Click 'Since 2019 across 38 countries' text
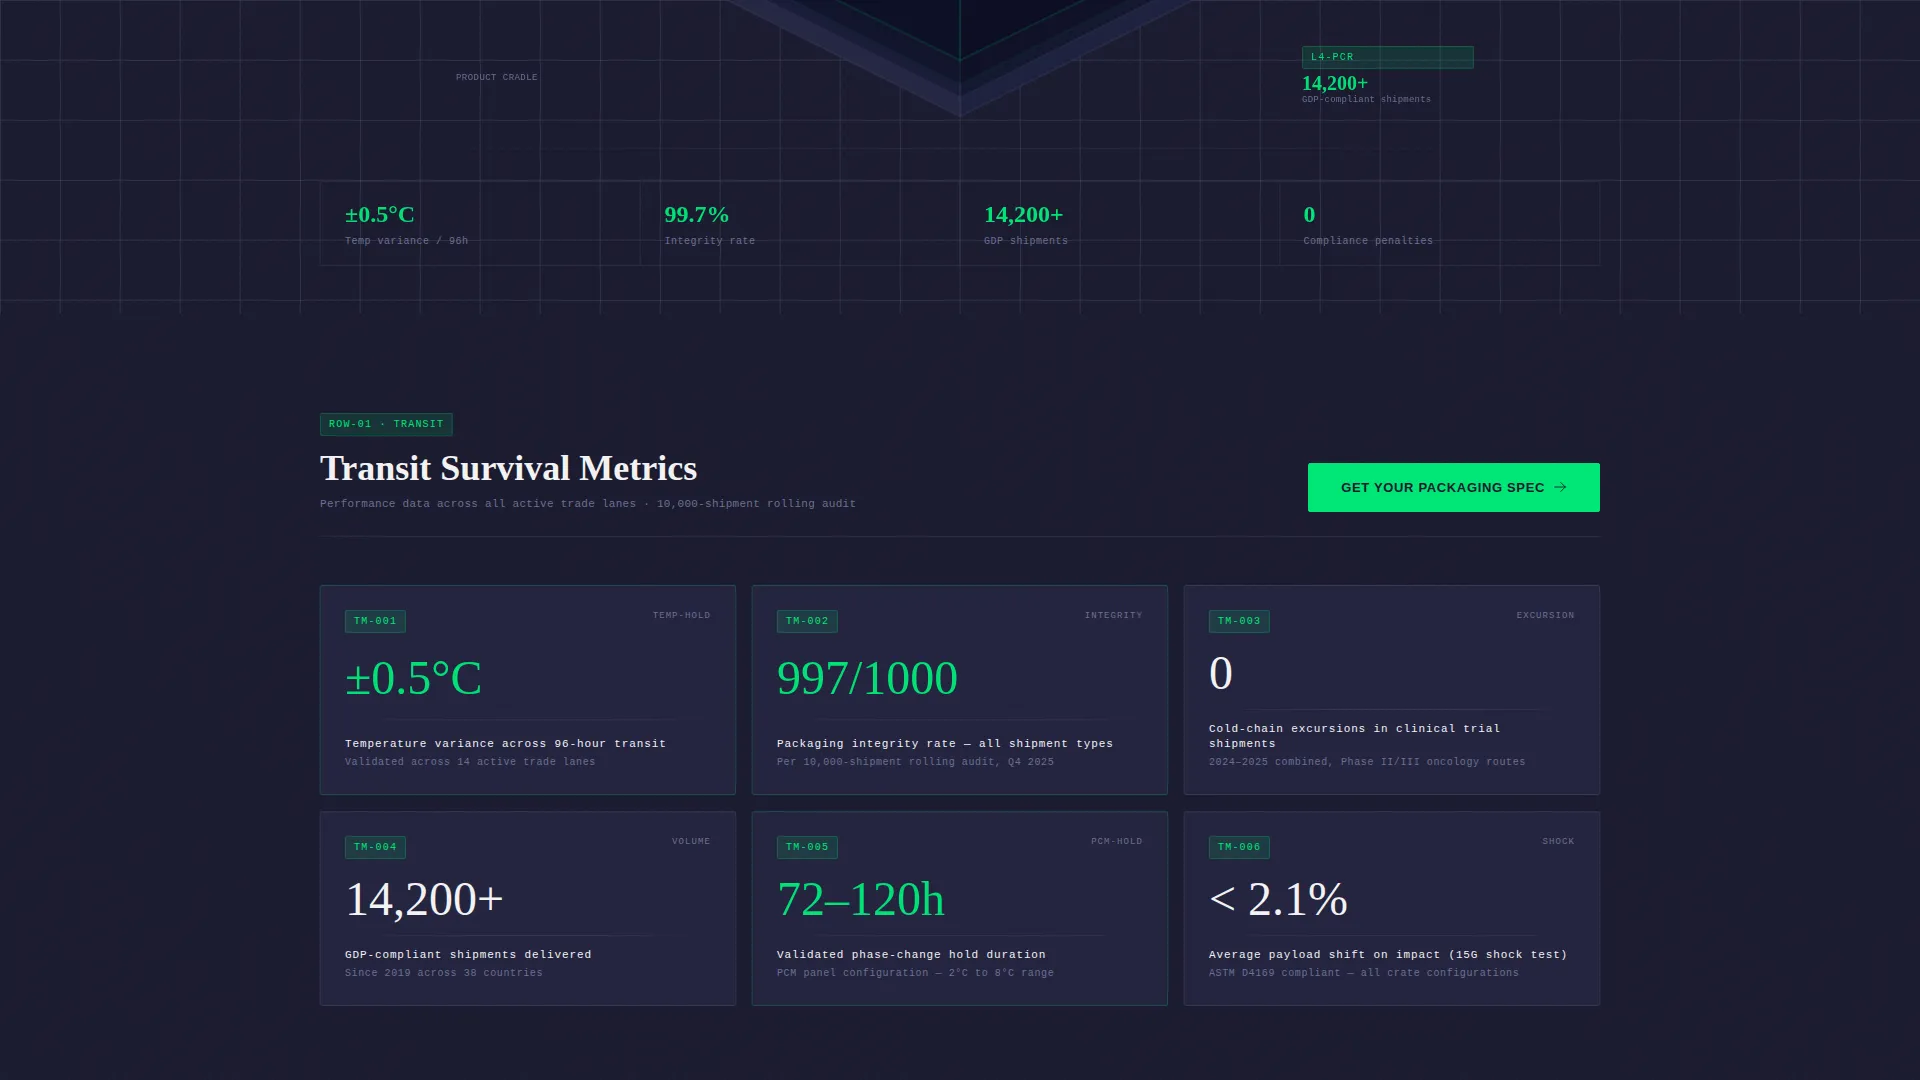The image size is (1920, 1080). (x=444, y=973)
